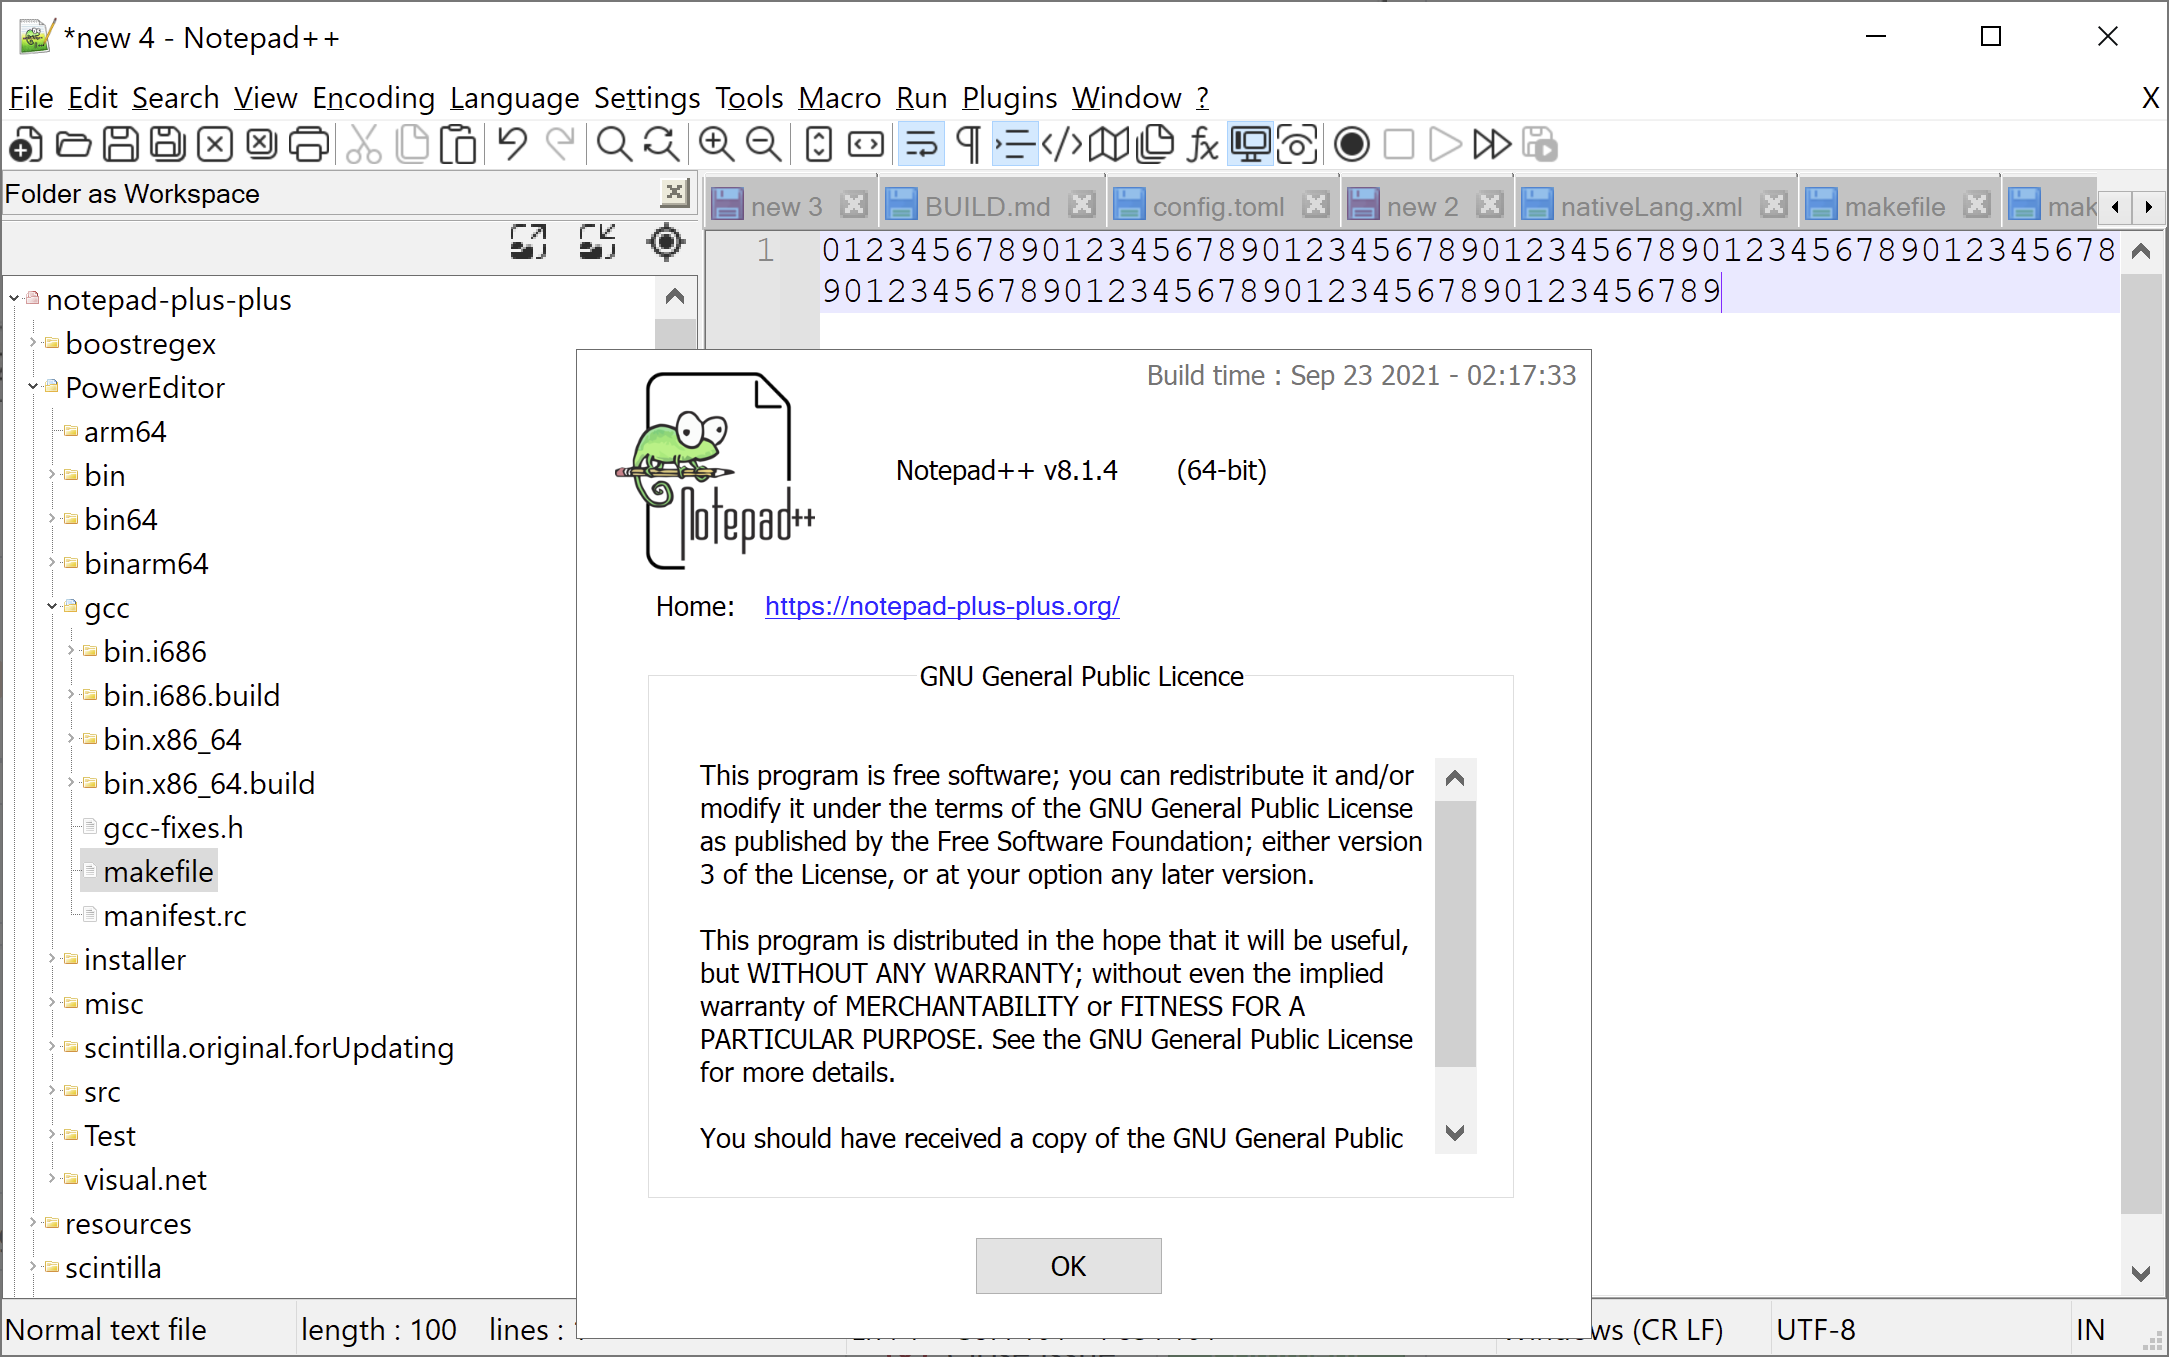Click UTF-8 encoding in status bar
2169x1357 pixels.
[x=1815, y=1329]
